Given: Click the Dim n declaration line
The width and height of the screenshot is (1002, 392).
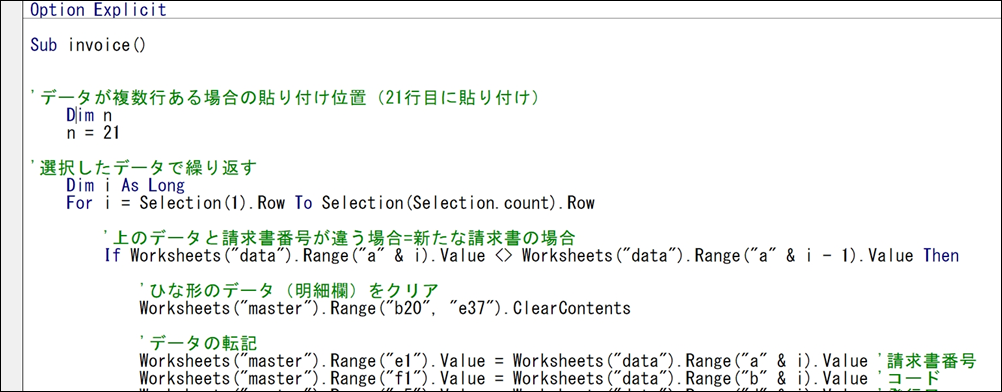Looking at the screenshot, I should click(x=89, y=116).
